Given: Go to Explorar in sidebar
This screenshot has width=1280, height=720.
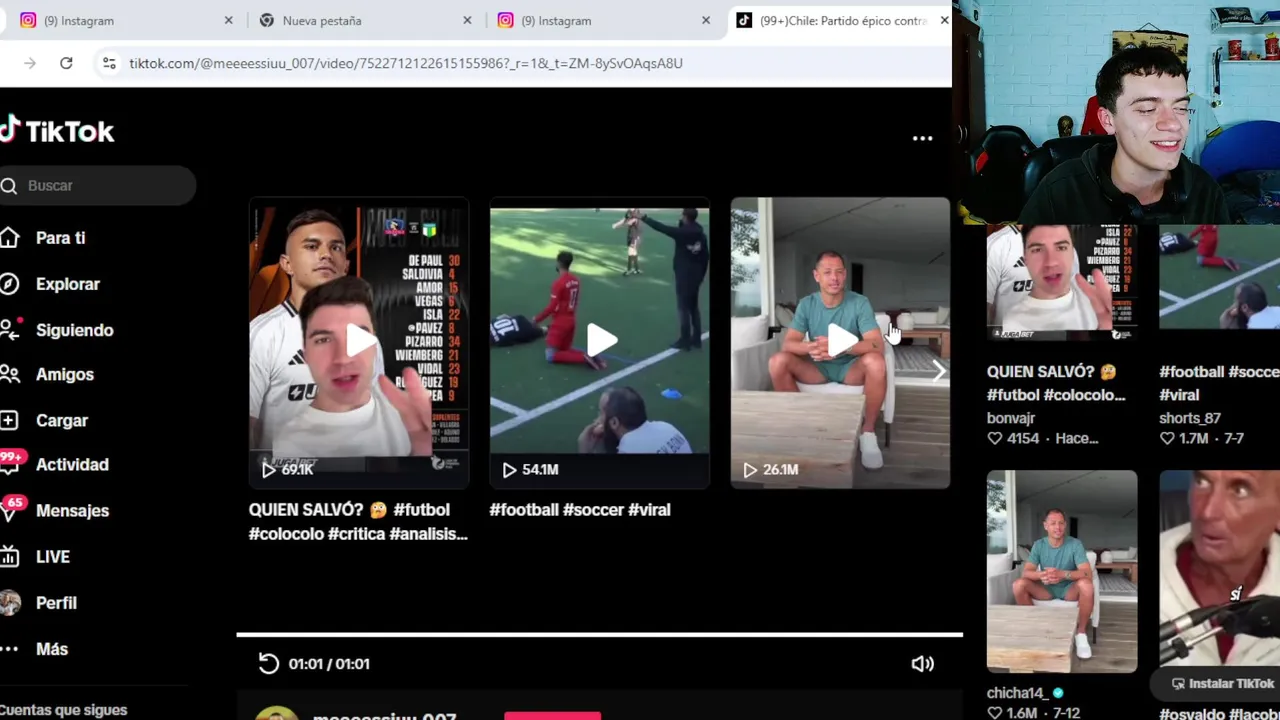Looking at the screenshot, I should point(67,284).
